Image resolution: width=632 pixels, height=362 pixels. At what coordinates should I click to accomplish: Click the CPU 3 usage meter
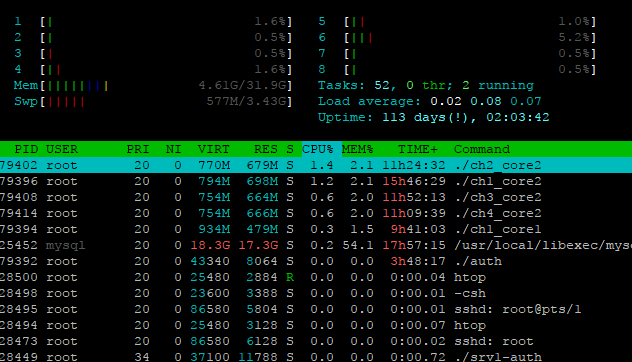[153, 53]
